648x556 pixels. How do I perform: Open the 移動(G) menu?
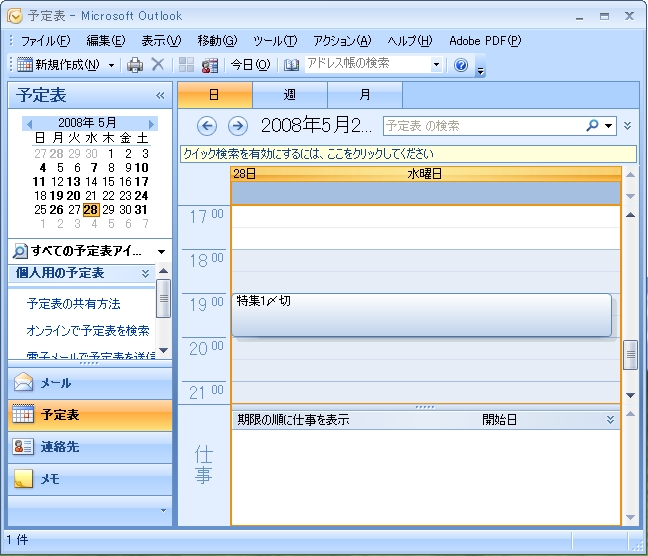[x=217, y=41]
